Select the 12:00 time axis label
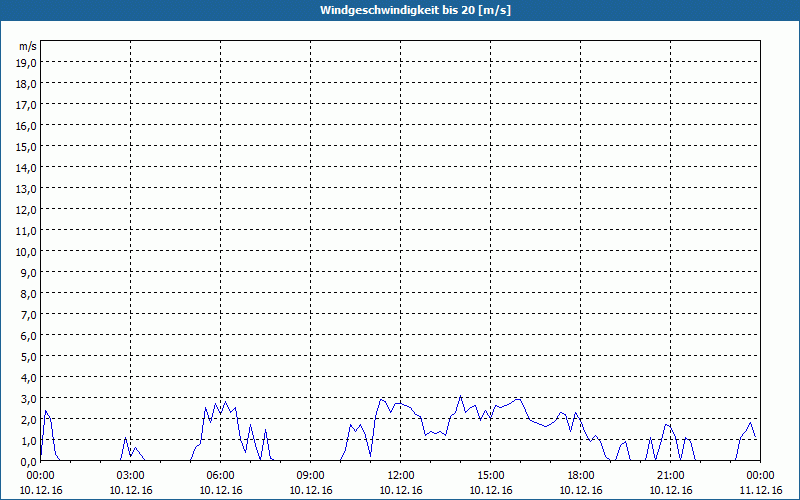The image size is (800, 500). point(401,475)
